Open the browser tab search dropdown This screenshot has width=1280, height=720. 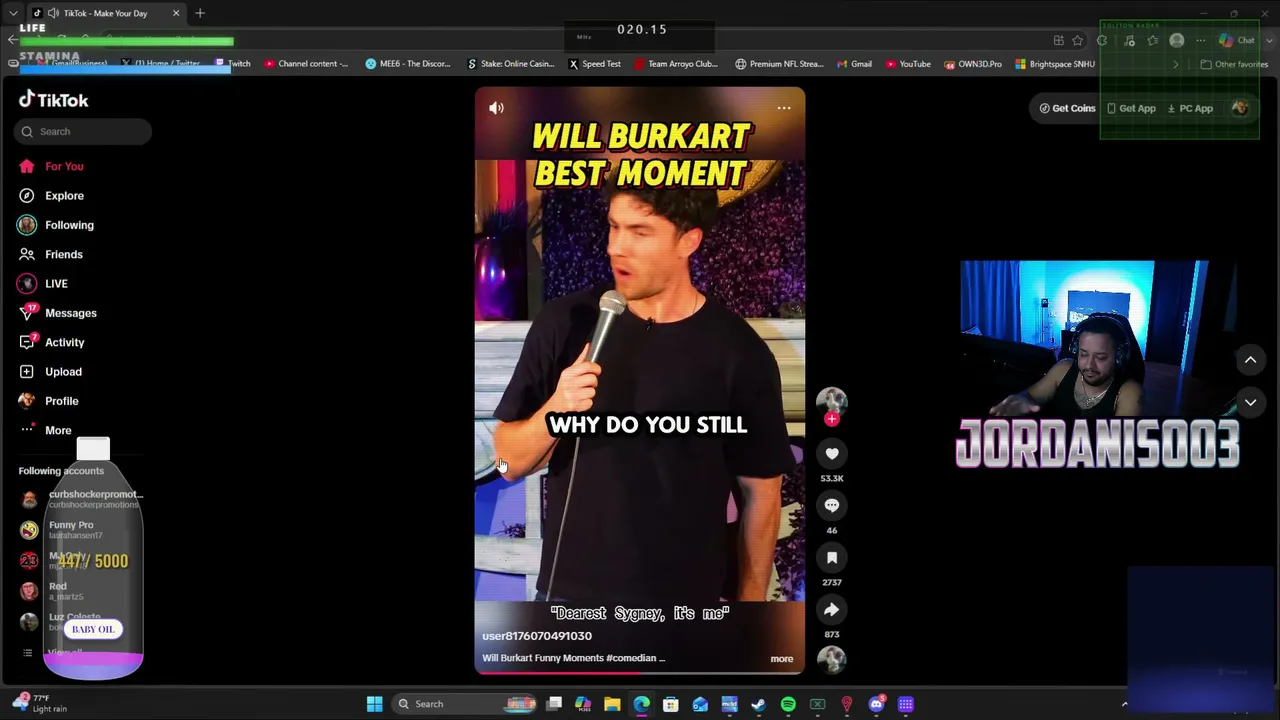[13, 13]
